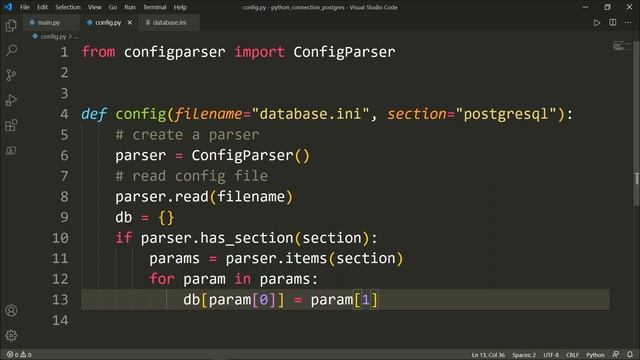Open the More Actions ellipsis menu
Viewport: 640px width, 360px height.
pos(628,22)
